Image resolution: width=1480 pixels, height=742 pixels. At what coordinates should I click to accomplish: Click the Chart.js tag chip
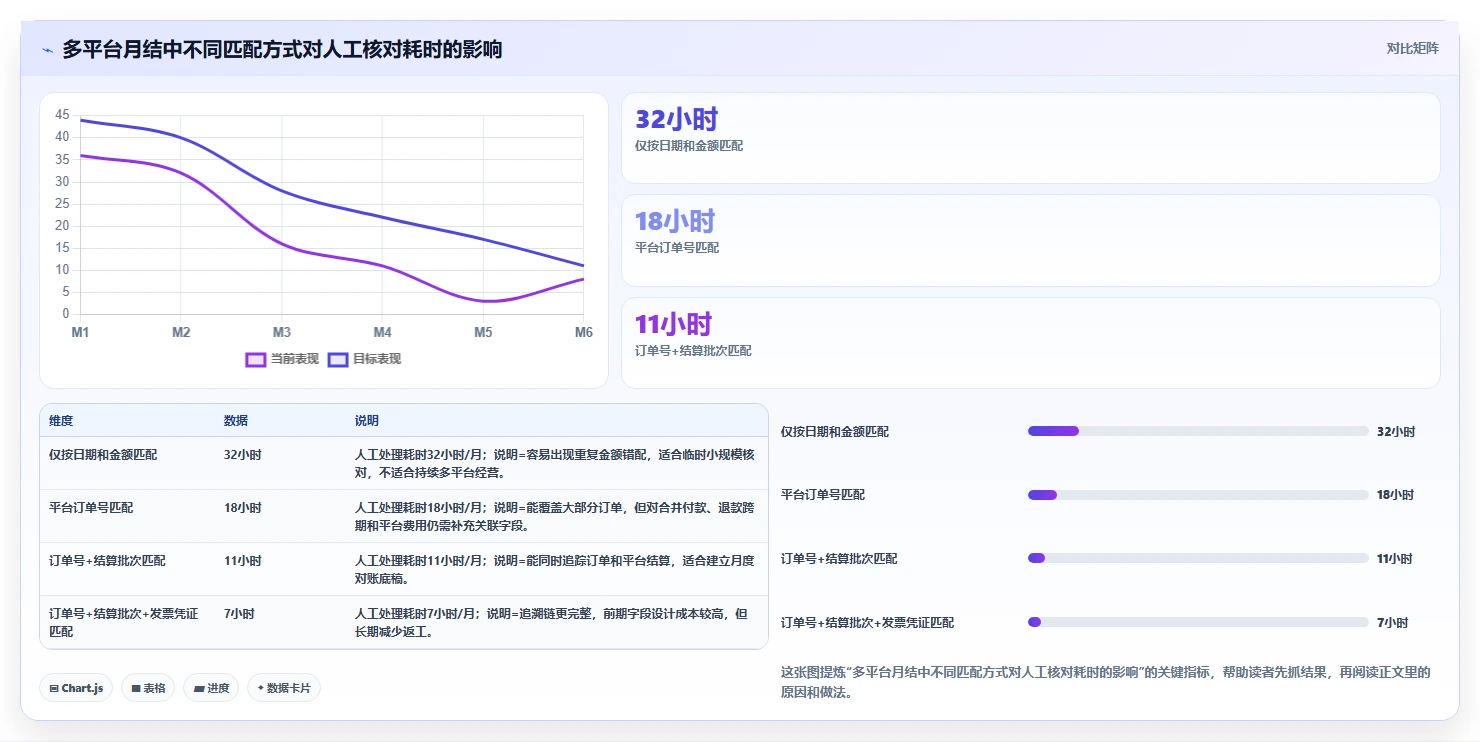(x=76, y=688)
